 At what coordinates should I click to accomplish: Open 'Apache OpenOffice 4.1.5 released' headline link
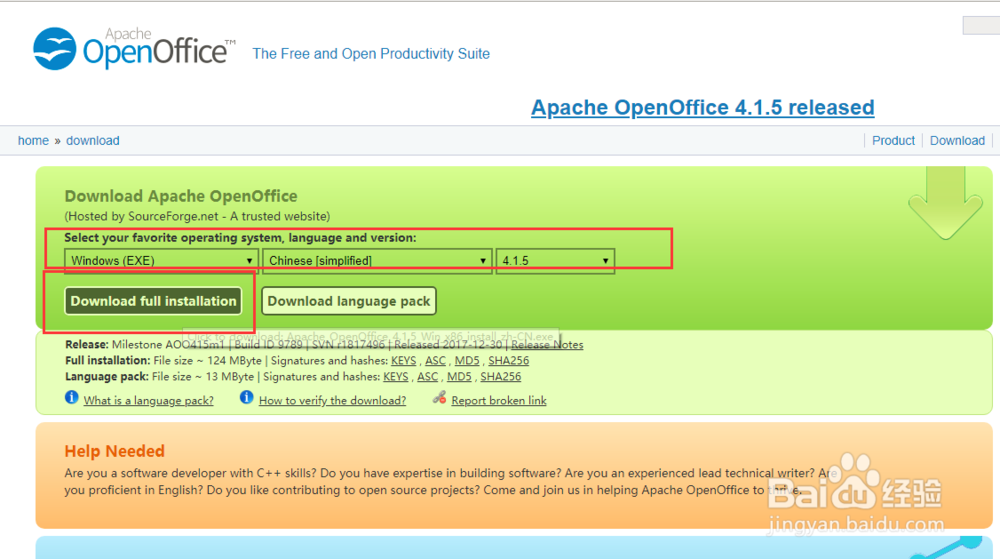703,107
